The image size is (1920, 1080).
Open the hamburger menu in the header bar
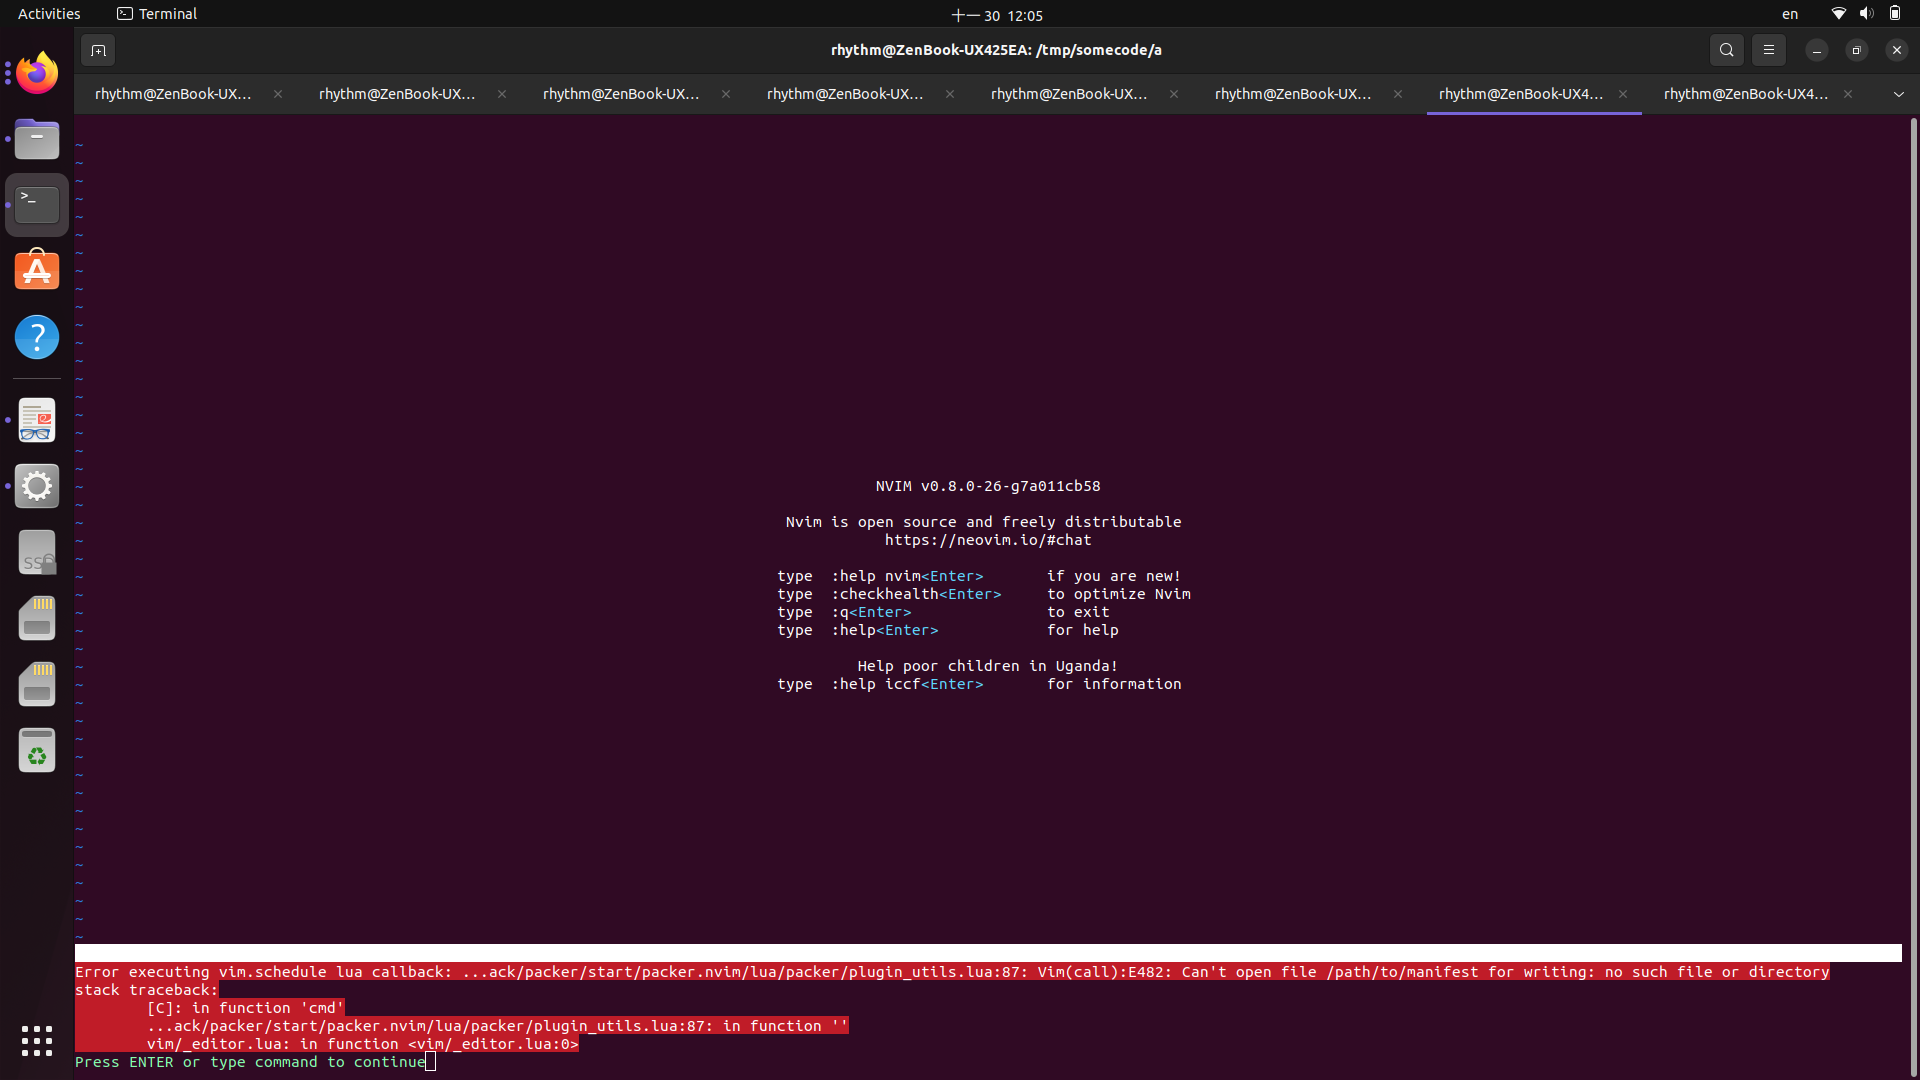pyautogui.click(x=1768, y=49)
